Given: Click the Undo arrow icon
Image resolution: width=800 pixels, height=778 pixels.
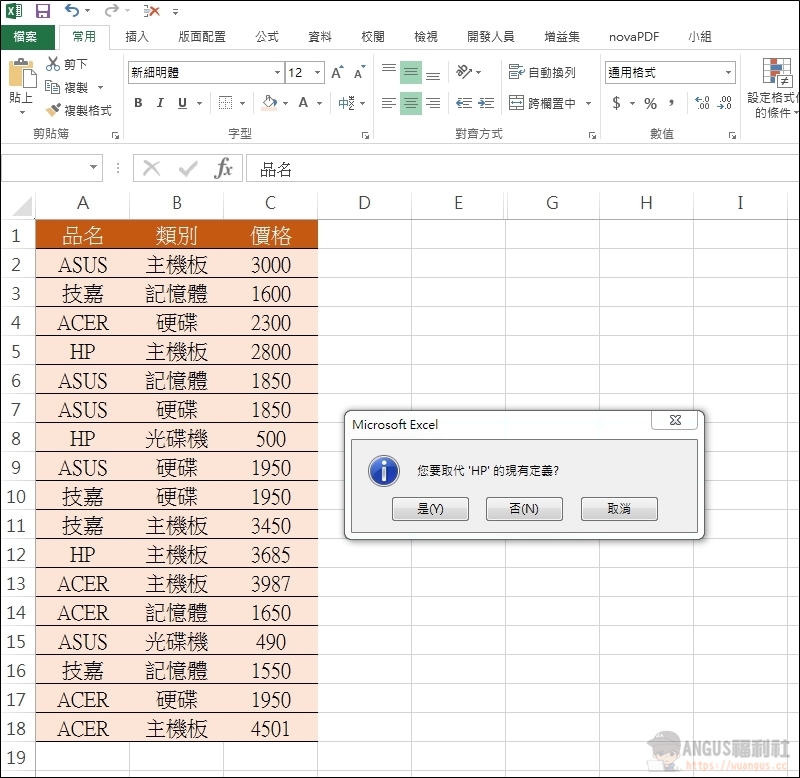Looking at the screenshot, I should point(72,11).
